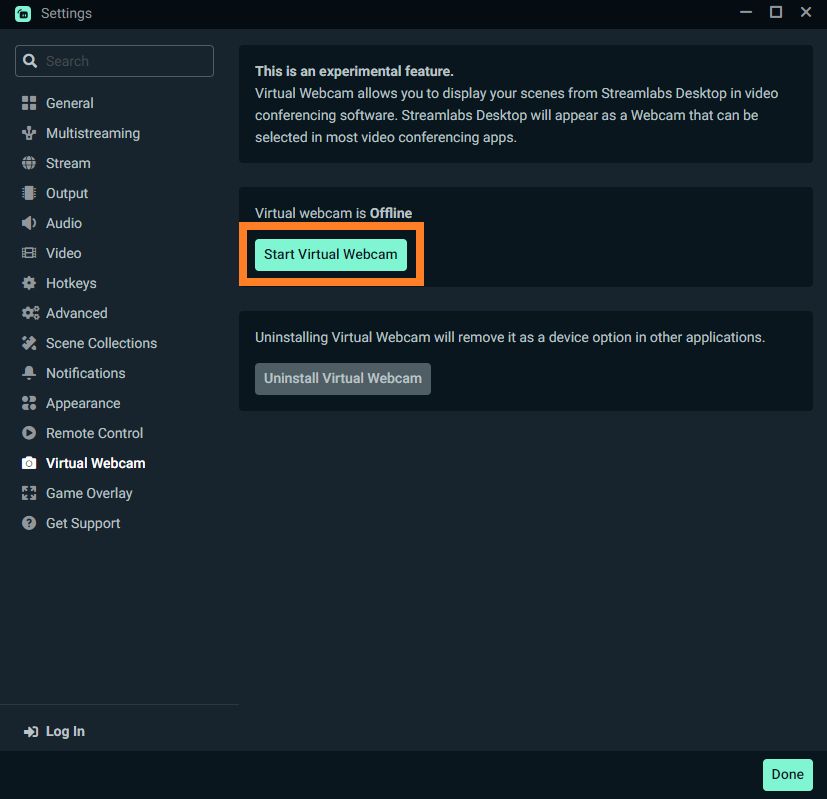The height and width of the screenshot is (799, 827).
Task: Click "This is an experimental feature." heading
Action: (x=354, y=71)
